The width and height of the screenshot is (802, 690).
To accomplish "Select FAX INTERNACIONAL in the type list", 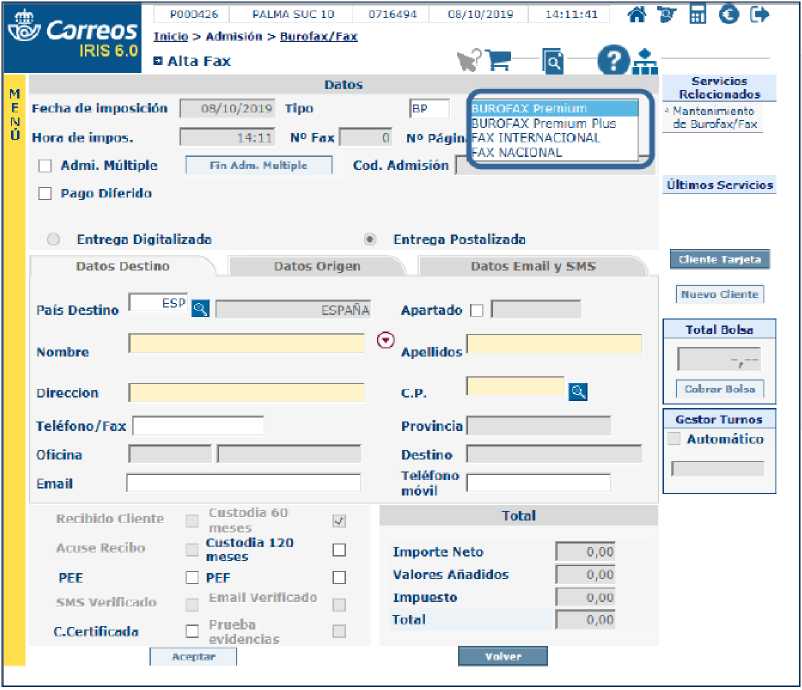I will 536,138.
